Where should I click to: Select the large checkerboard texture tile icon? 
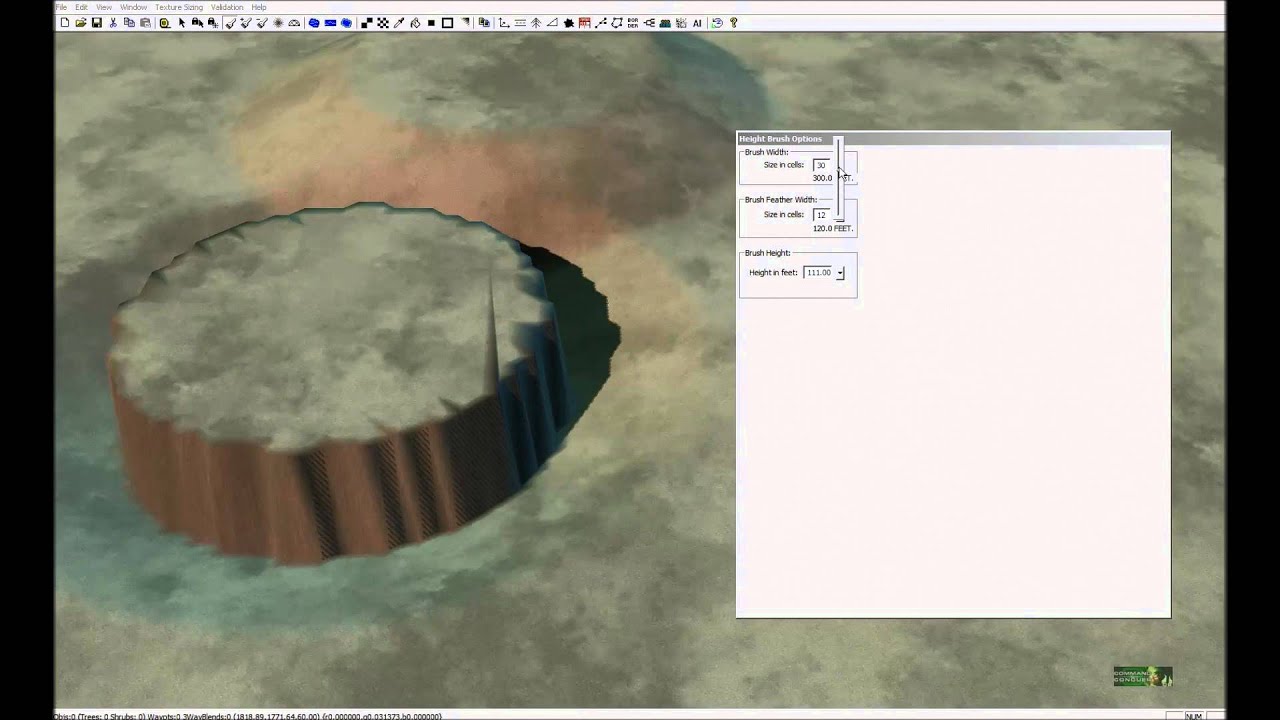coord(367,22)
